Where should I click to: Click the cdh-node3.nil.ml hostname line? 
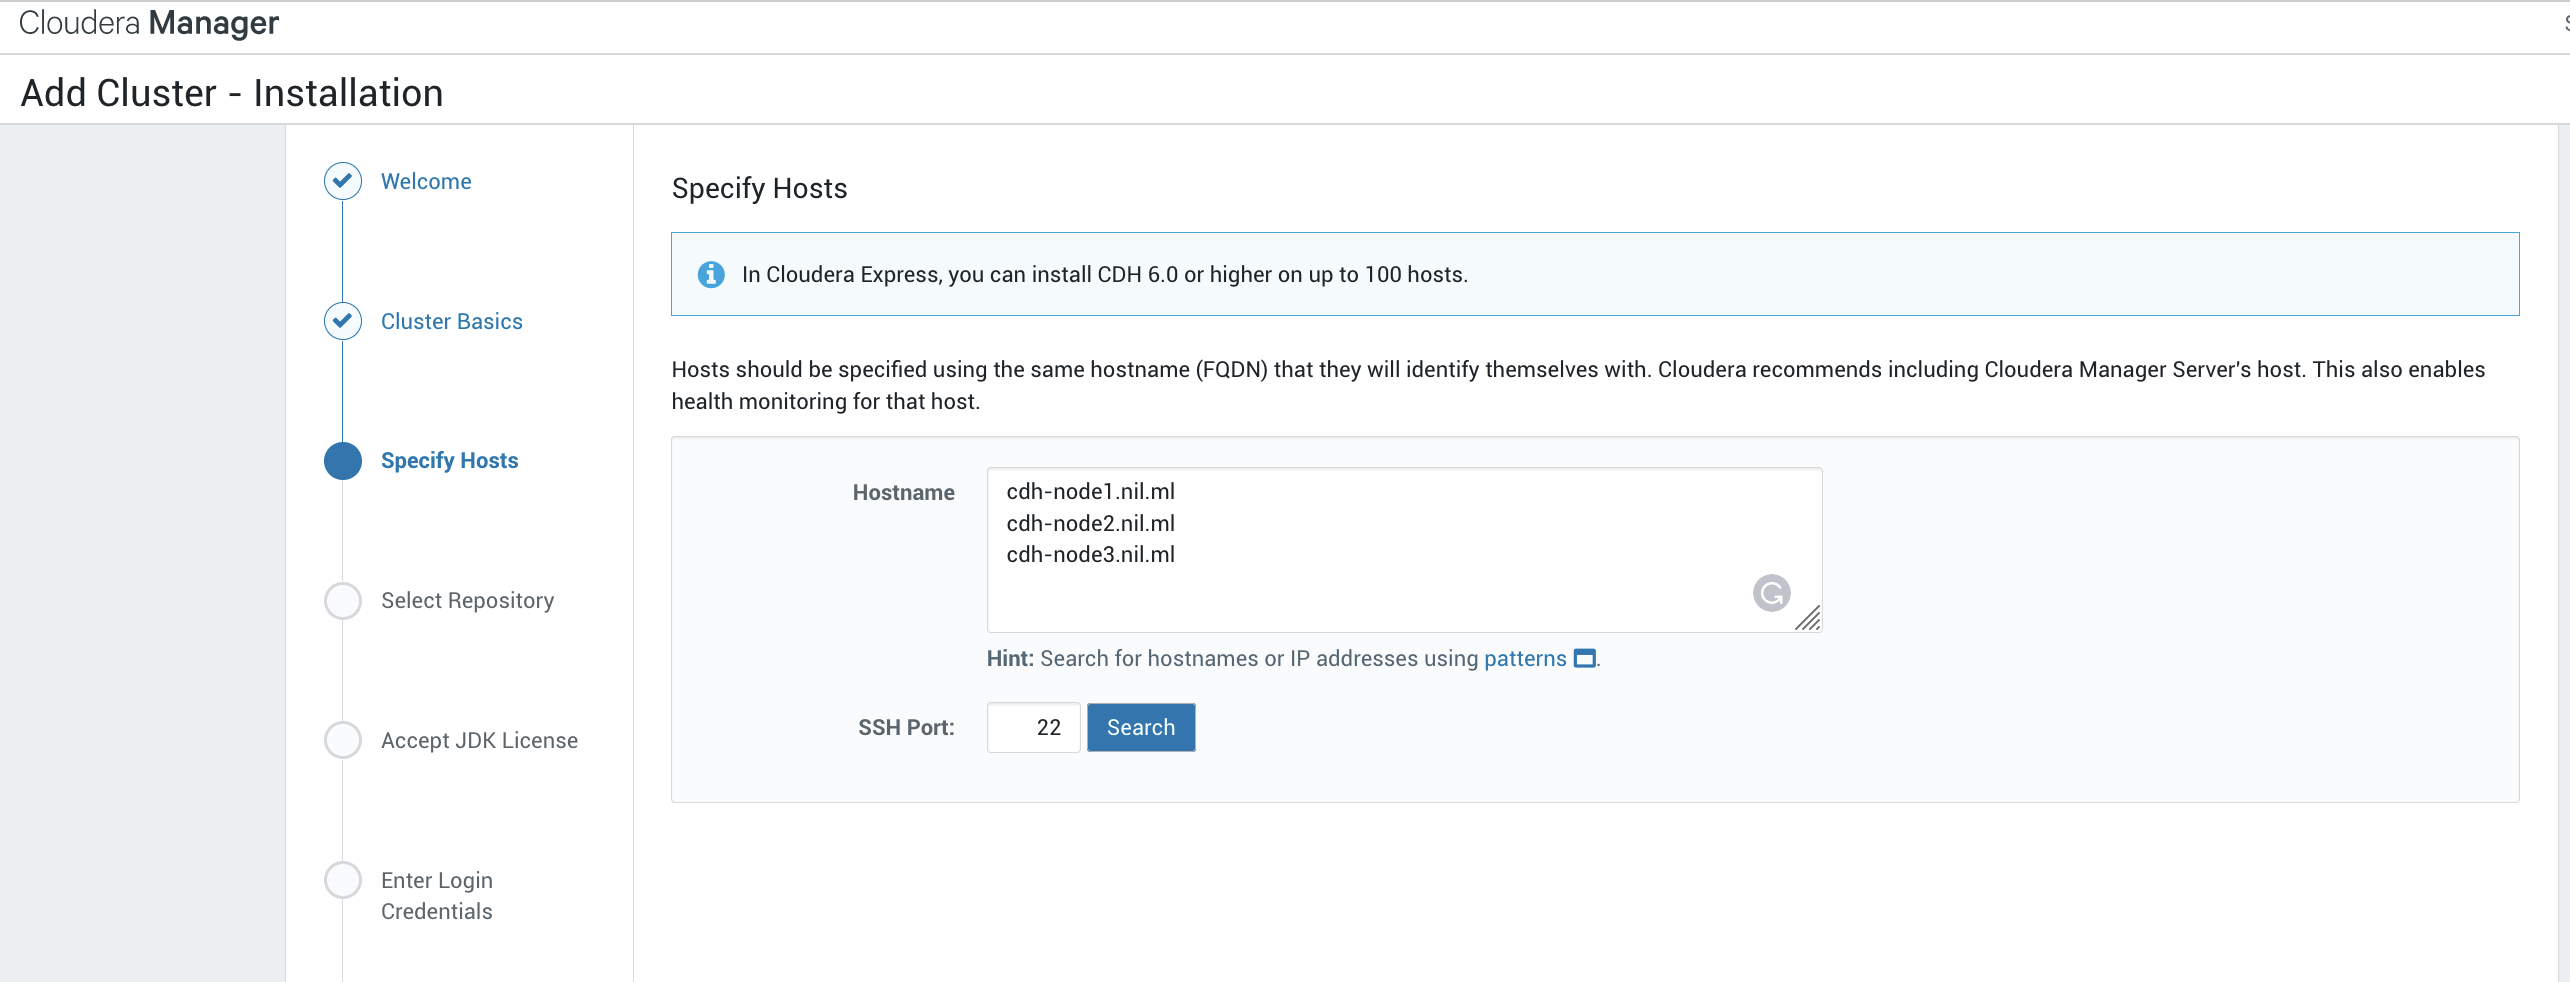[x=1091, y=554]
